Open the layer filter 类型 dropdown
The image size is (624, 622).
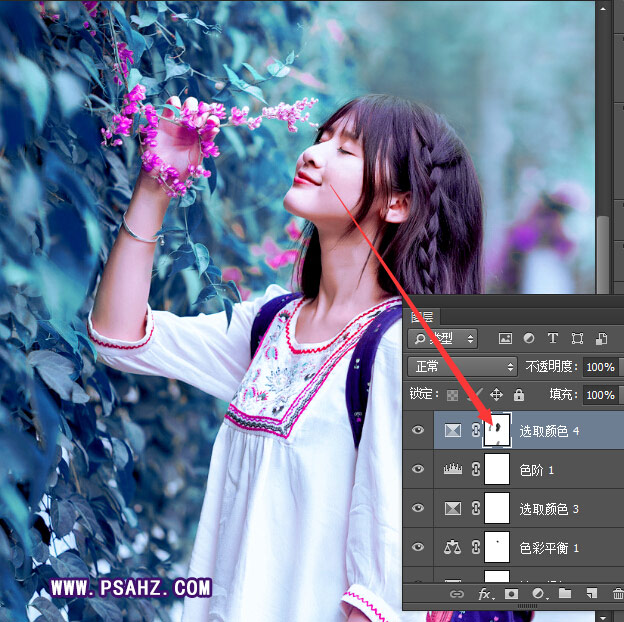click(444, 339)
